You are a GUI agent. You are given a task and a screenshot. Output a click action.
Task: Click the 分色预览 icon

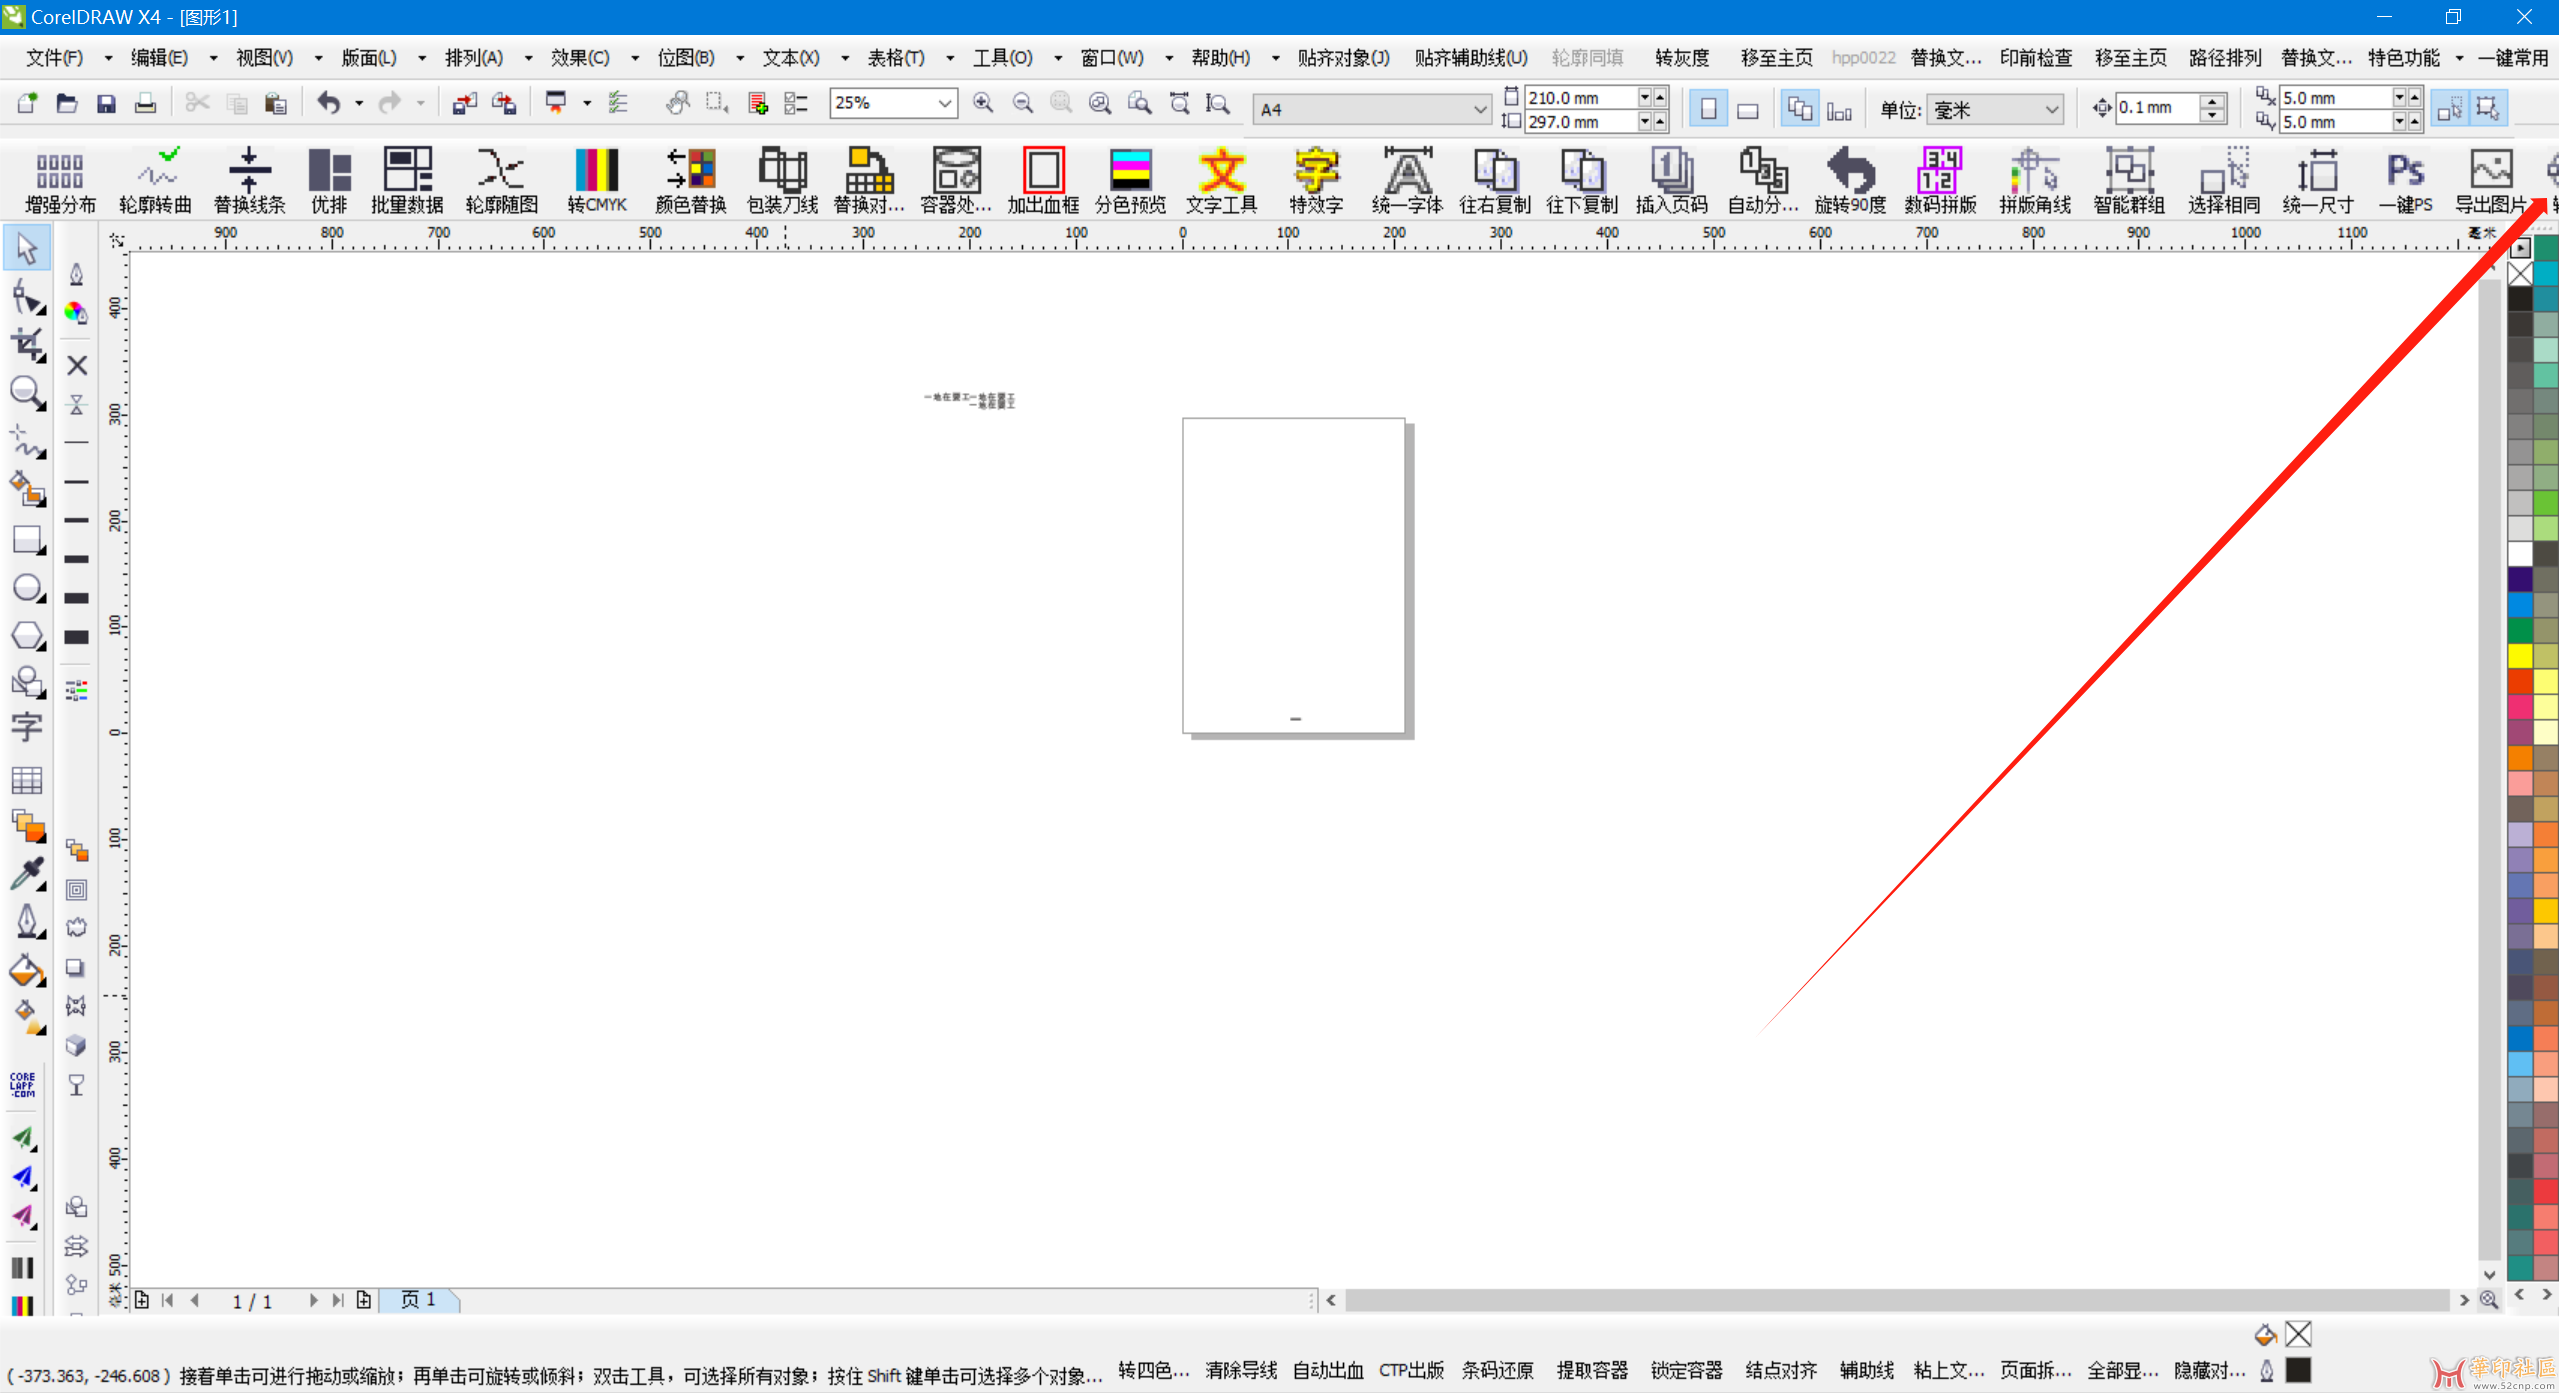[1130, 180]
